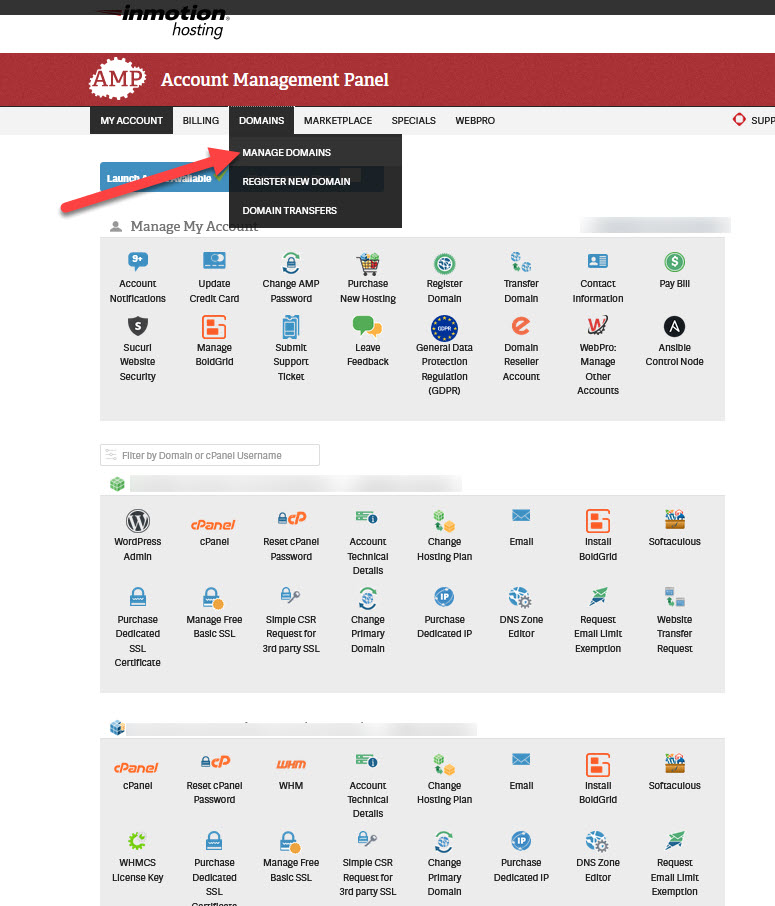
Task: Click the Pay Bill dollar icon
Action: (x=674, y=262)
